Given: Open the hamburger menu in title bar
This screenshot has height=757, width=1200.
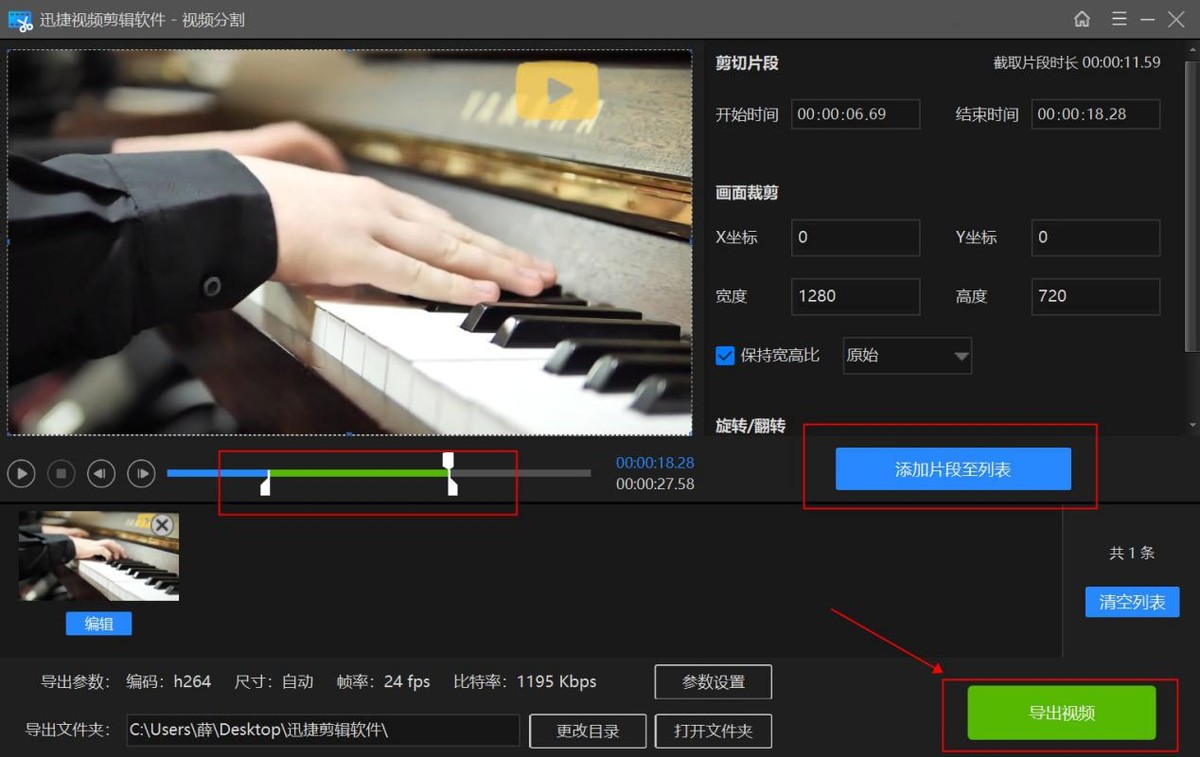Looking at the screenshot, I should click(x=1119, y=19).
